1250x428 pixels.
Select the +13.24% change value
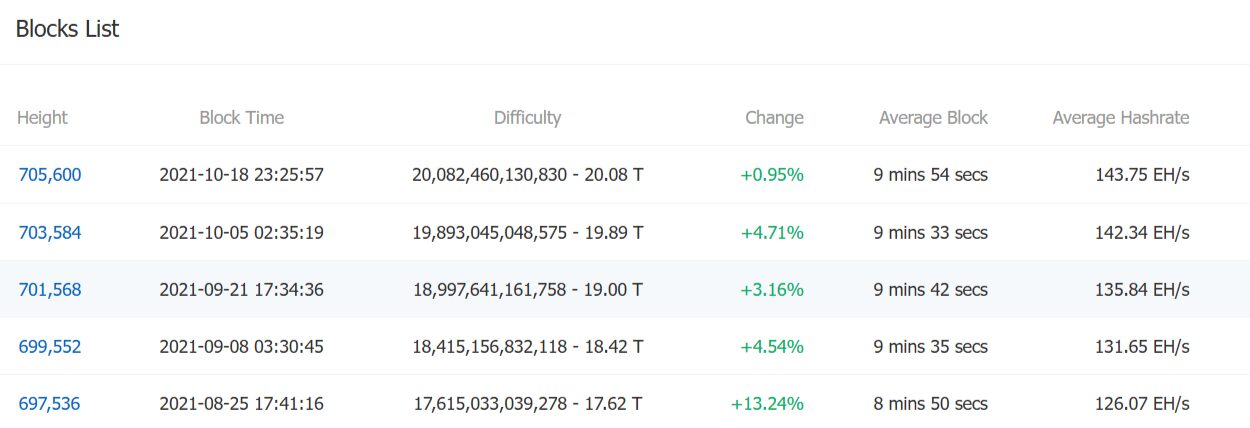tap(767, 404)
